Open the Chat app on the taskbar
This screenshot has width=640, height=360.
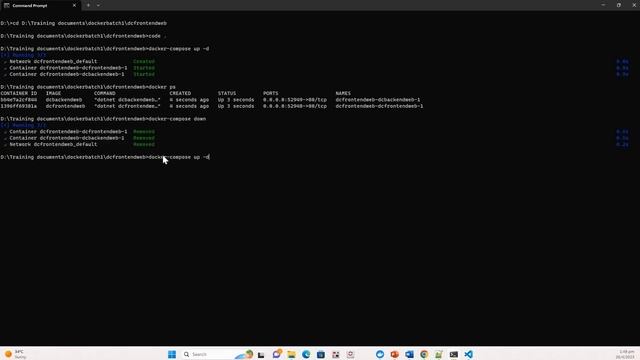pos(276,354)
